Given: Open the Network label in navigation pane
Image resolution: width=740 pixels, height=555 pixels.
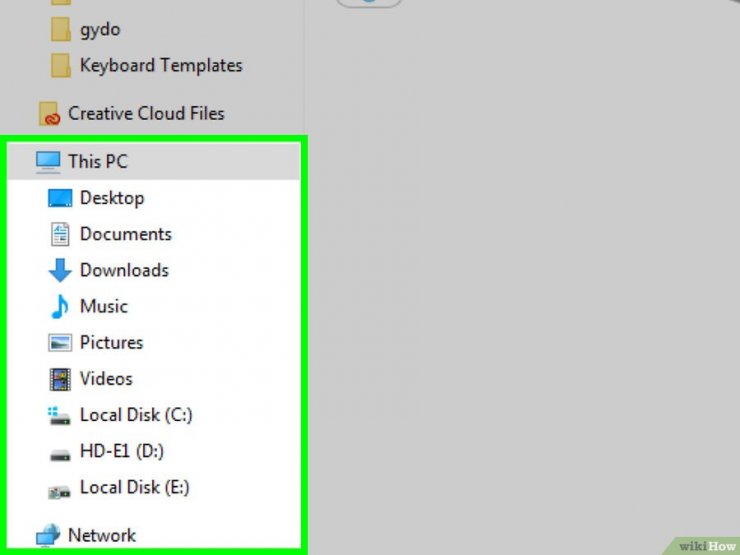Looking at the screenshot, I should (x=102, y=536).
